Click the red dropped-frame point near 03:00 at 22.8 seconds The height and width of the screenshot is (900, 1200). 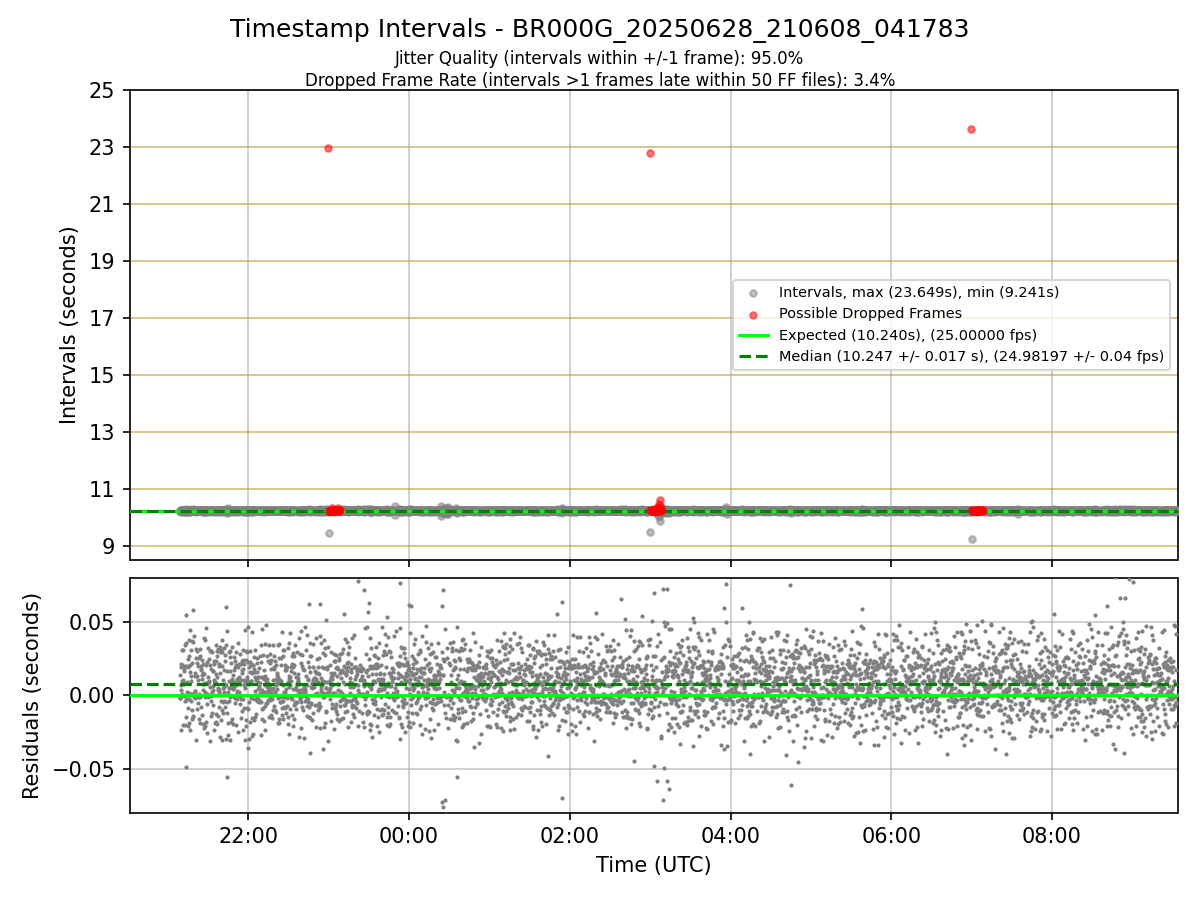coord(650,153)
